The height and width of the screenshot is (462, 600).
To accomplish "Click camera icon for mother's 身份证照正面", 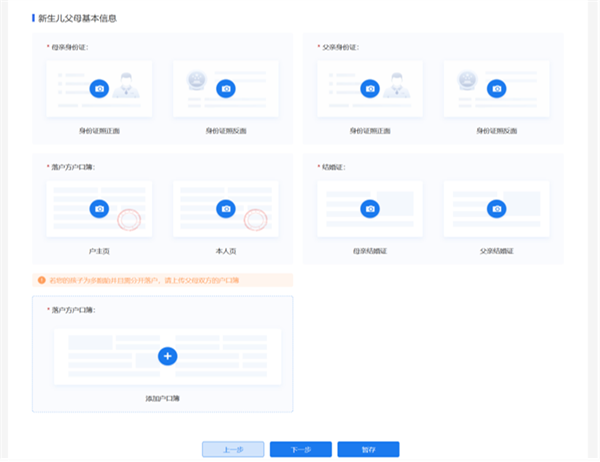I will click(98, 89).
